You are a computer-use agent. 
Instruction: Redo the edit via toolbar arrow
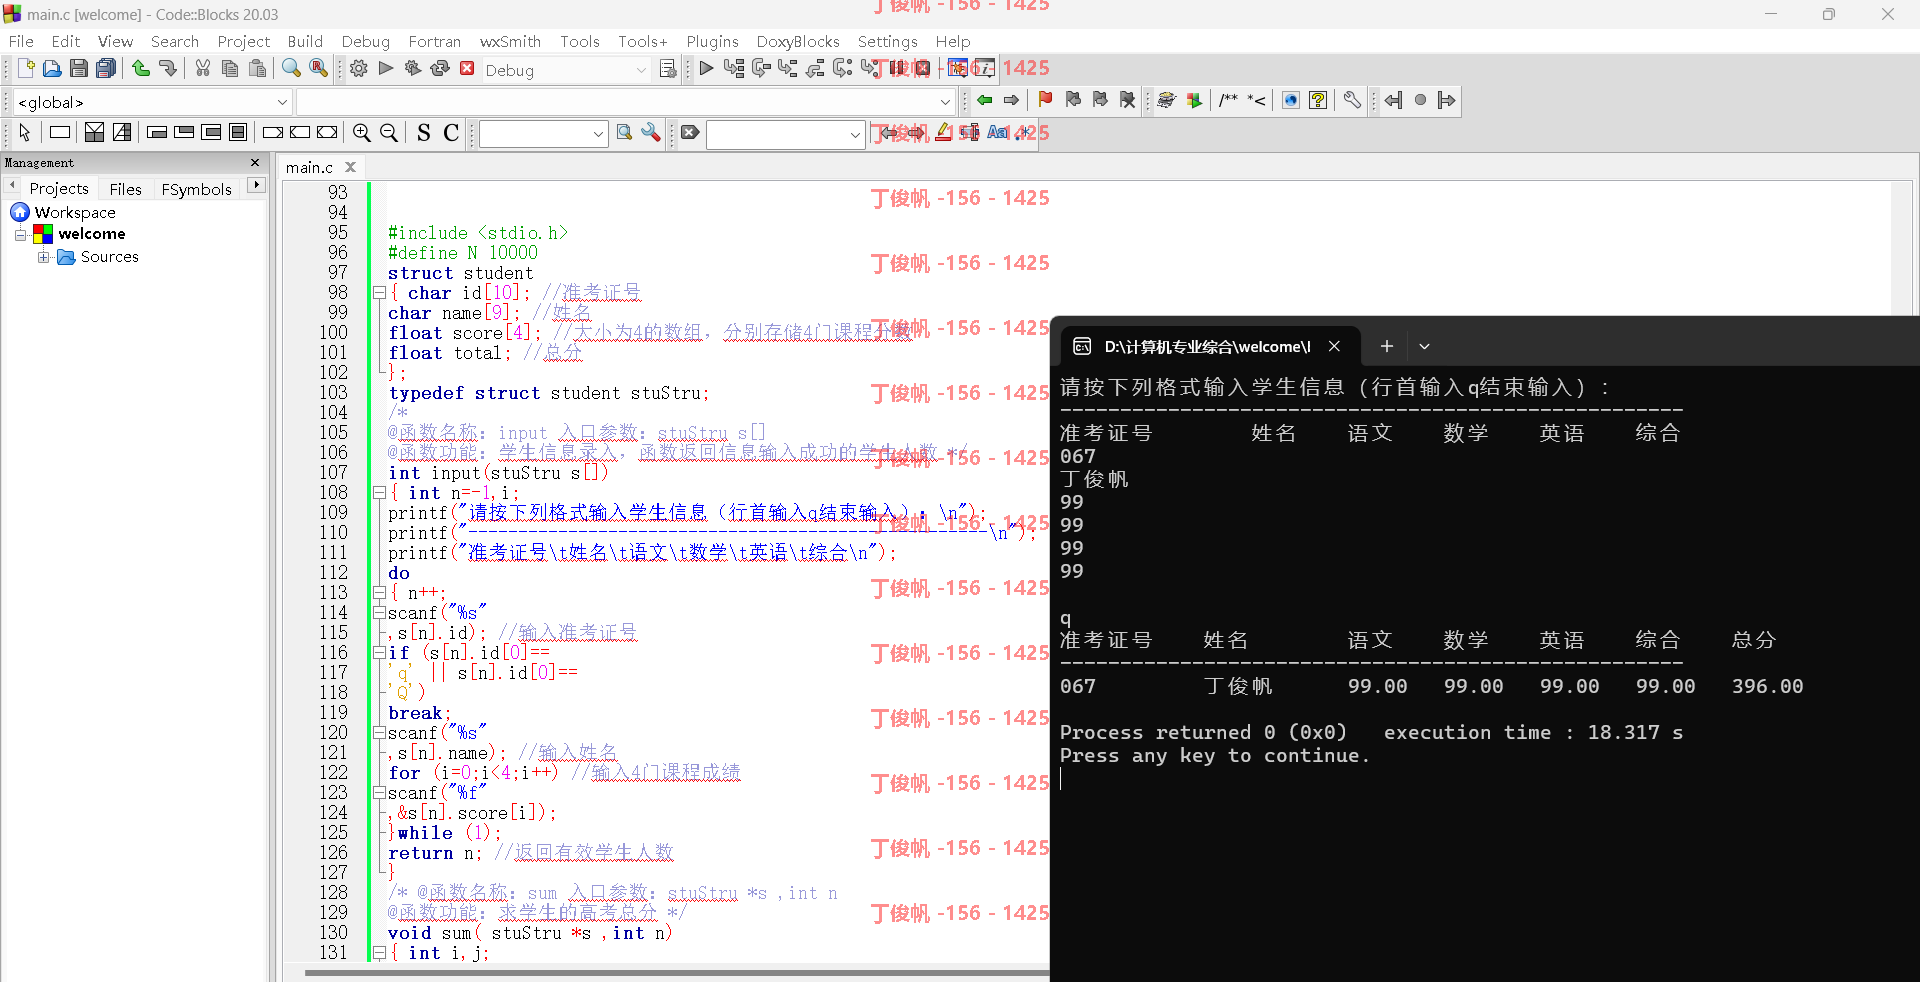point(168,69)
